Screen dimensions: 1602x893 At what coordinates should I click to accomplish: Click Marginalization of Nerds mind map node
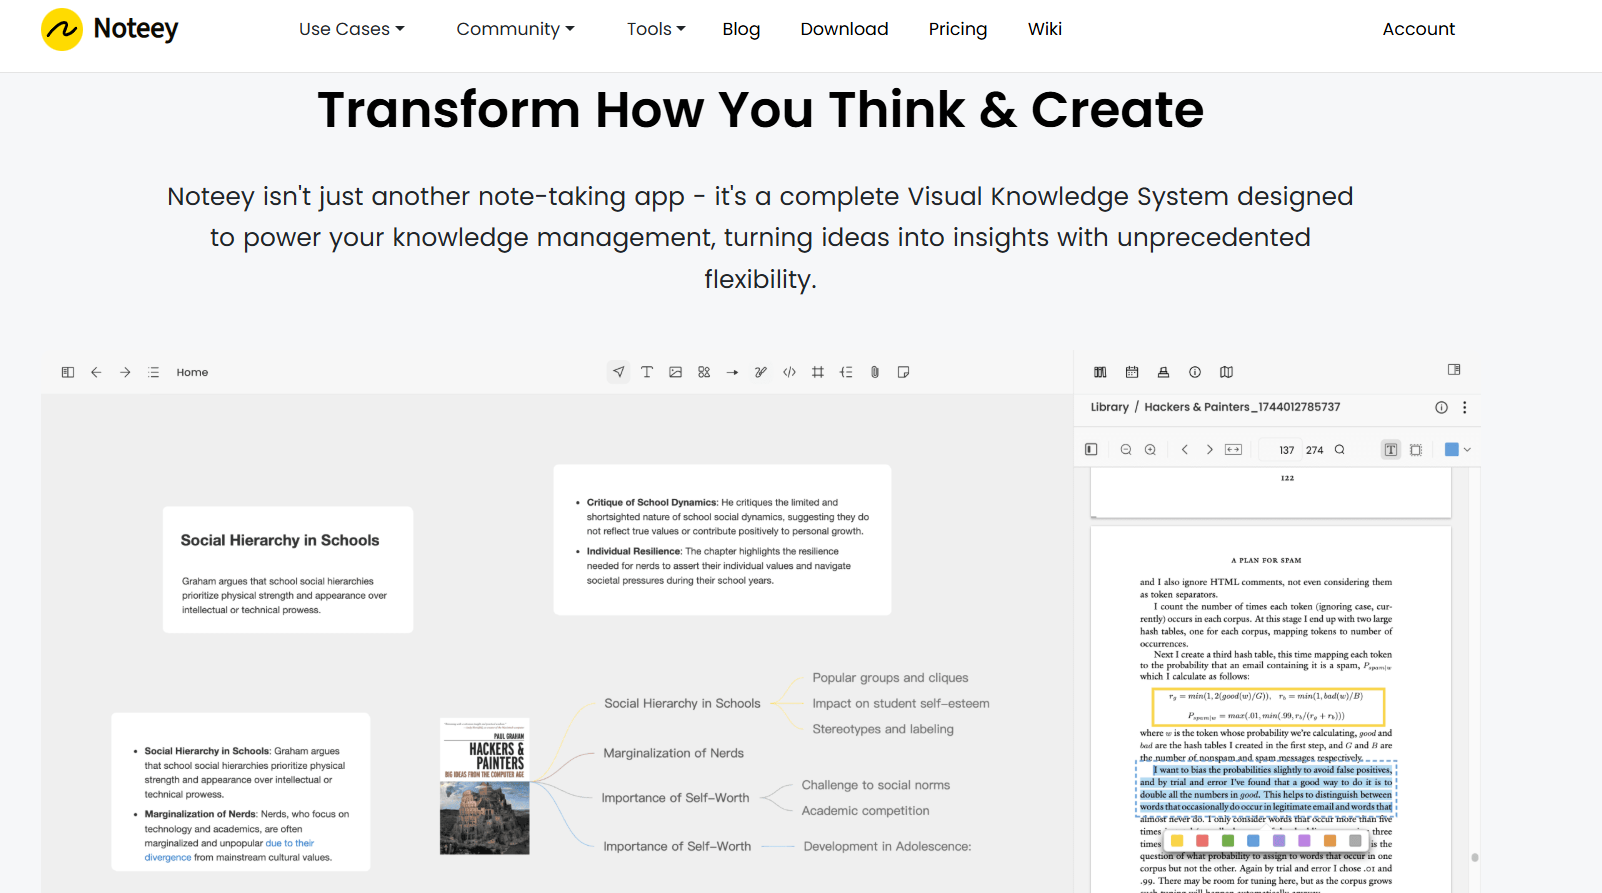click(x=673, y=753)
